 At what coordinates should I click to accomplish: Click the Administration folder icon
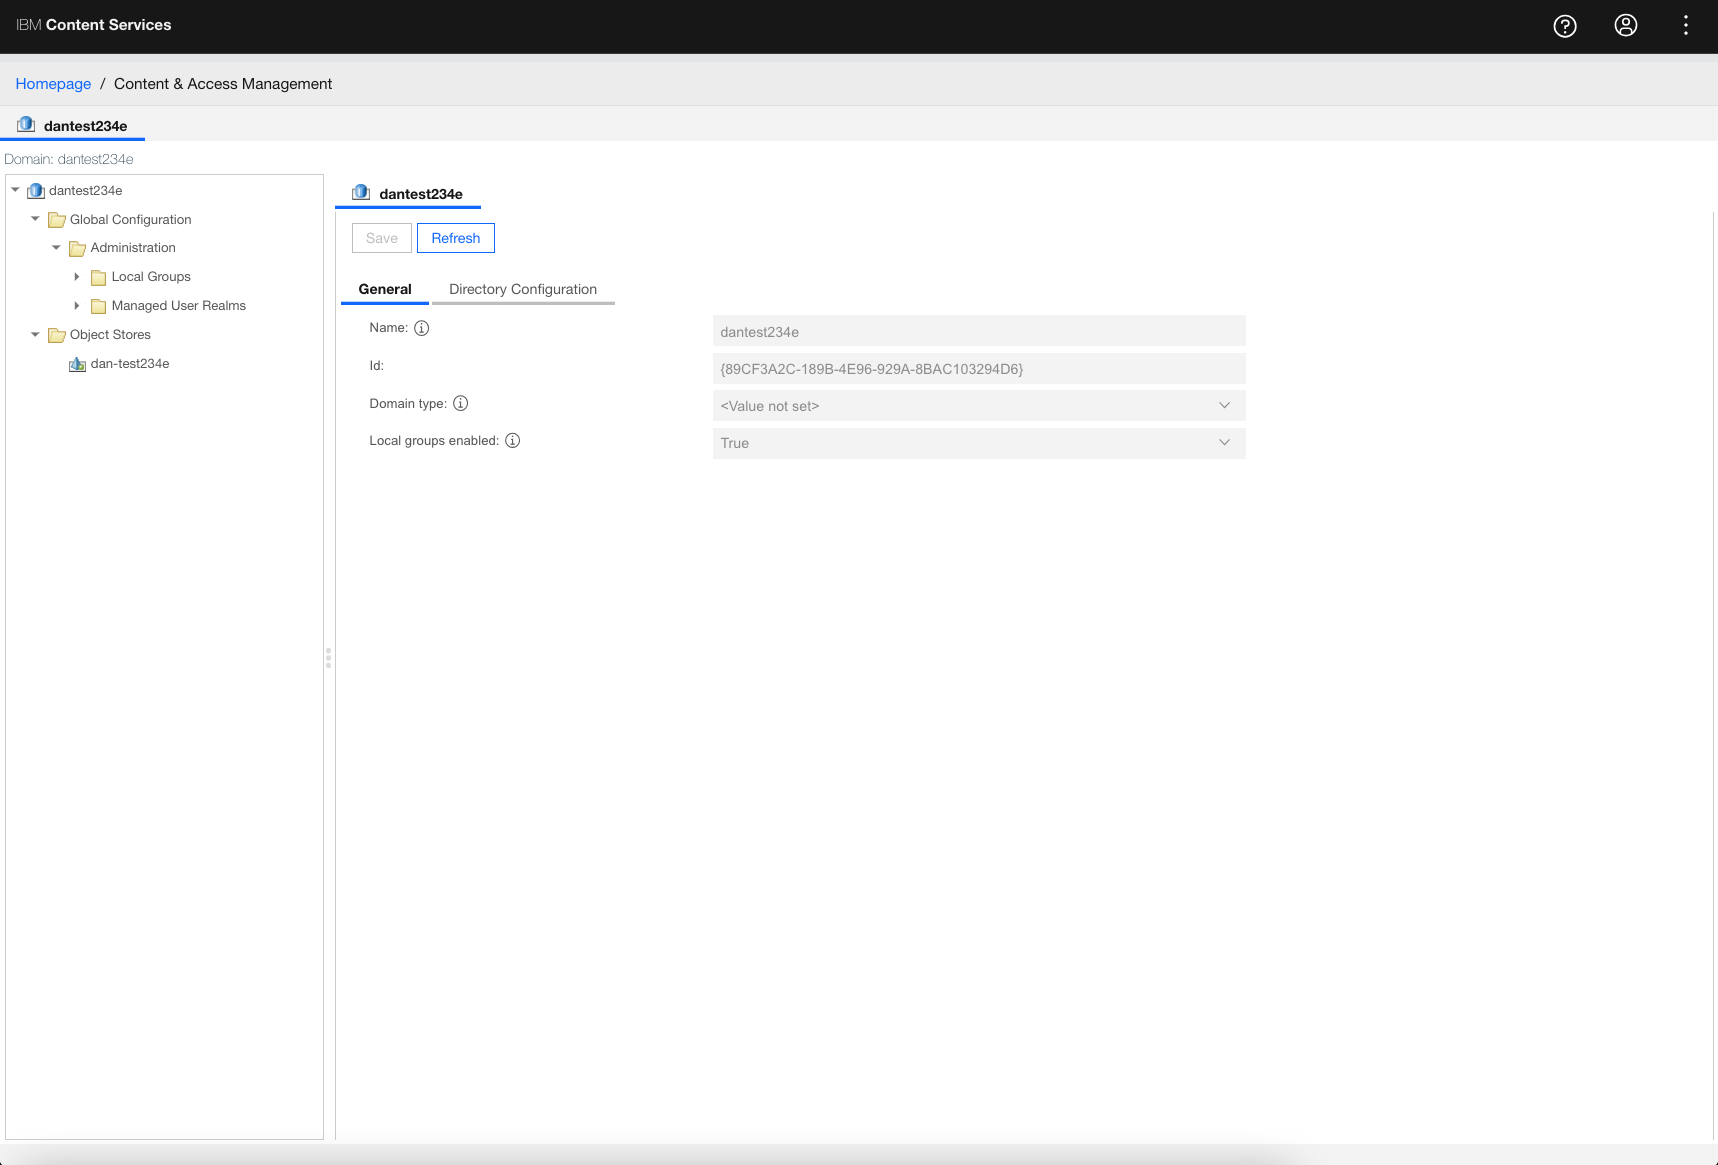77,248
